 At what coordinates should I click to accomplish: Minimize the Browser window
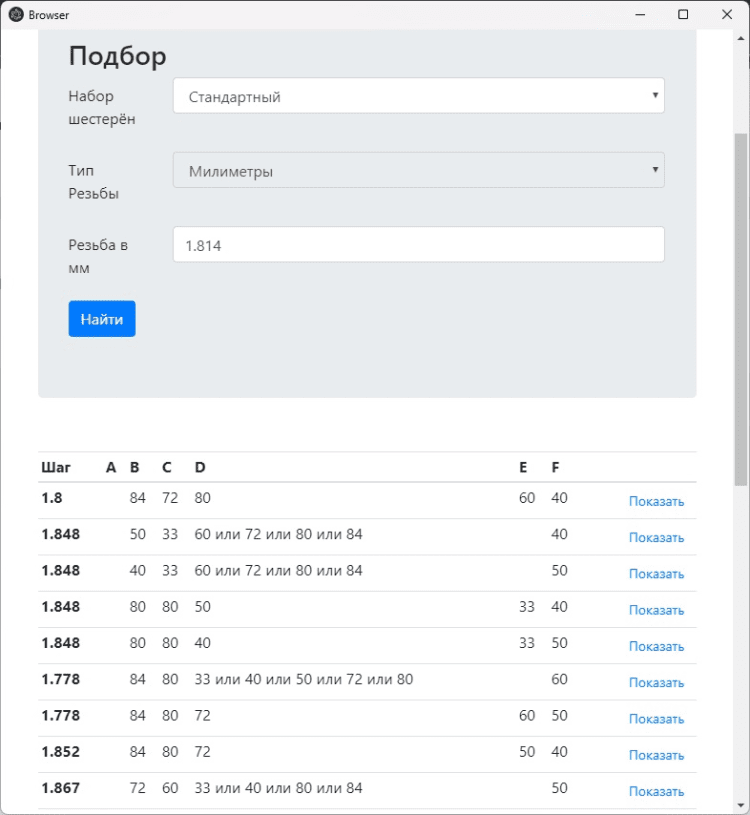[639, 15]
